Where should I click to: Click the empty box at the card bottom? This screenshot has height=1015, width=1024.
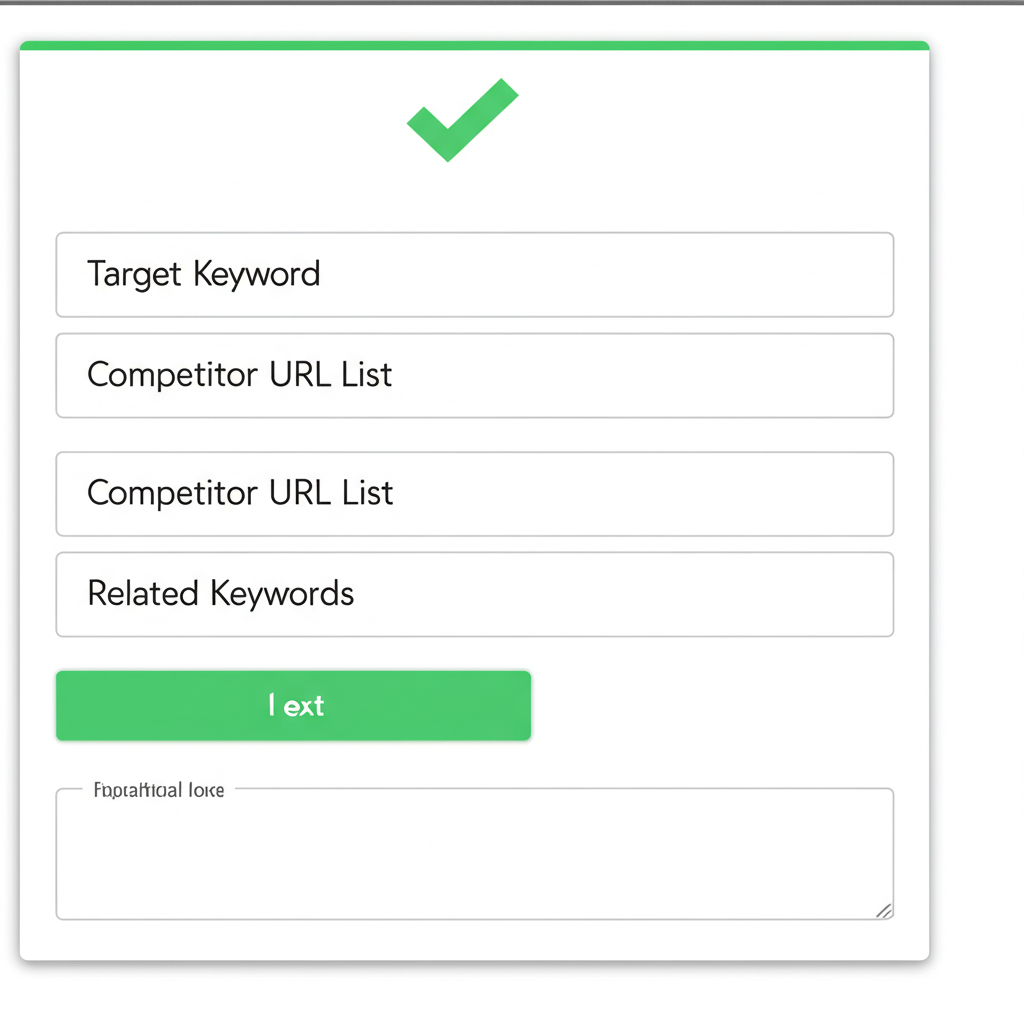pos(474,856)
